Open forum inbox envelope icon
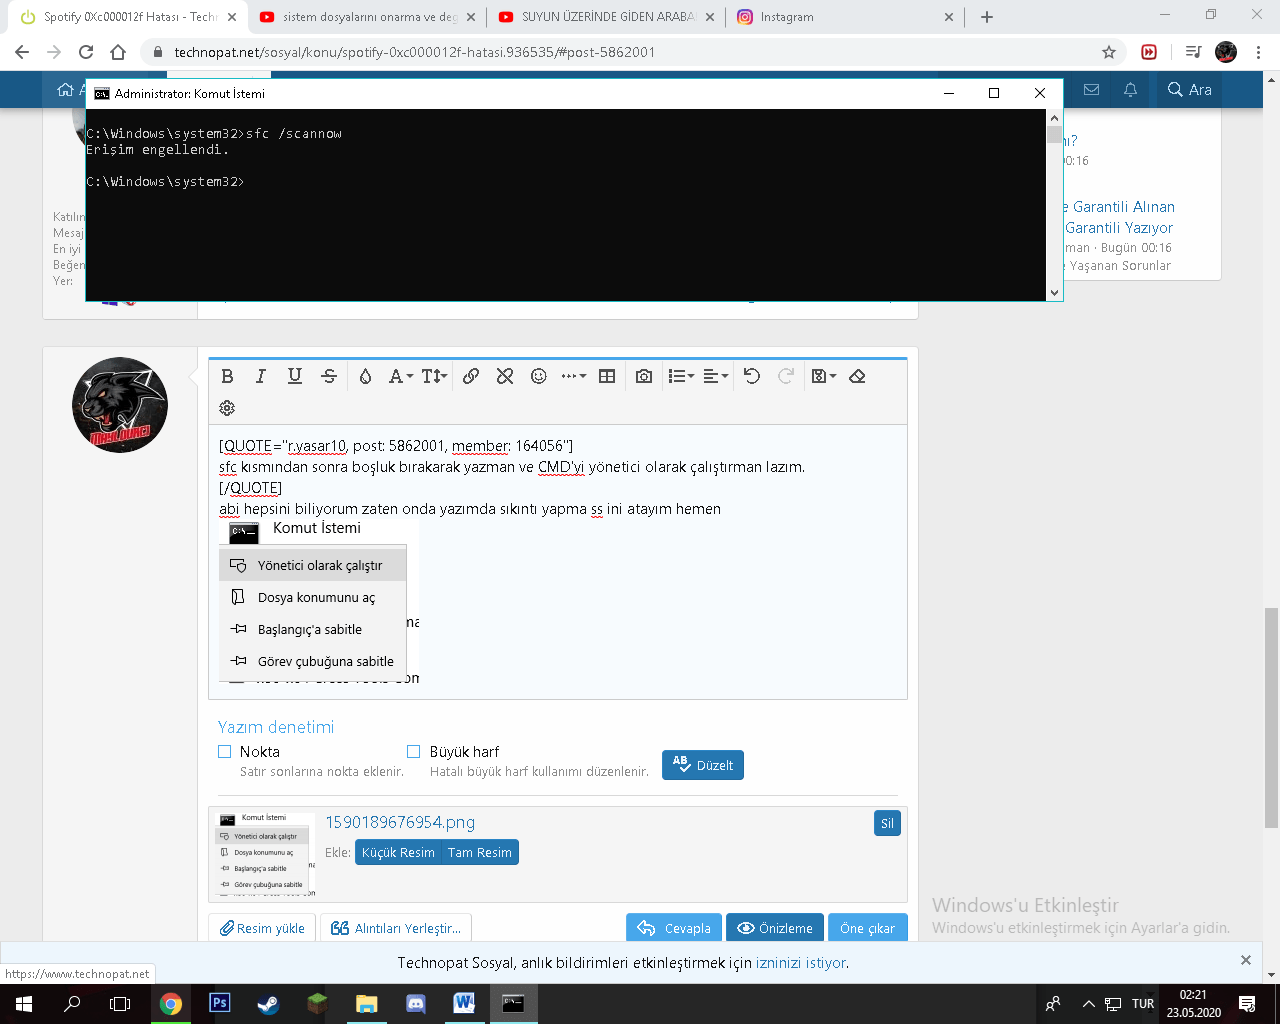Viewport: 1280px width, 1024px height. [x=1091, y=90]
